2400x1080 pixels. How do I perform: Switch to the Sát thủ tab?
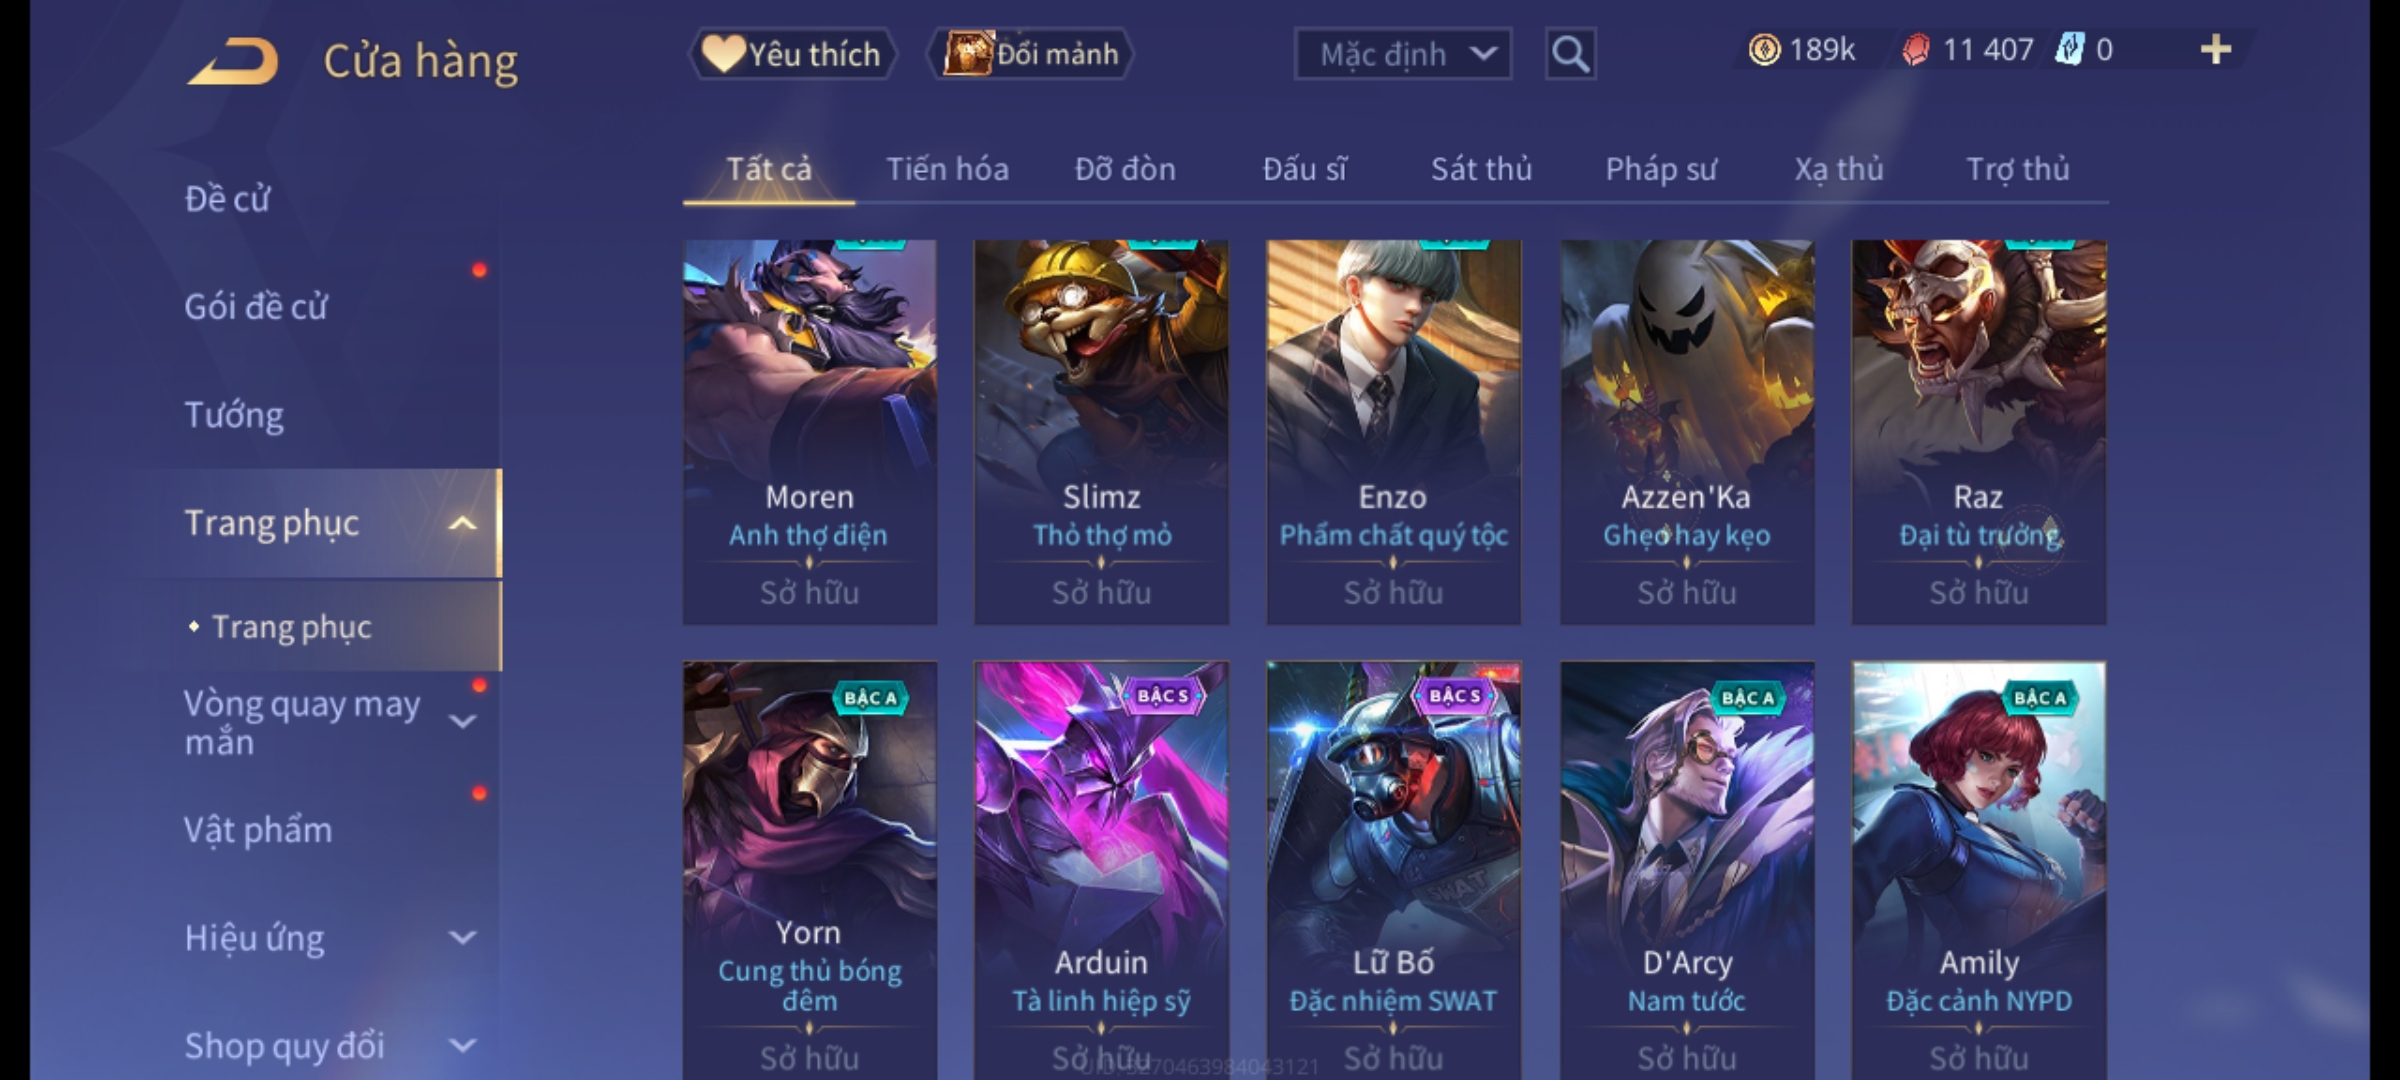(x=1481, y=169)
